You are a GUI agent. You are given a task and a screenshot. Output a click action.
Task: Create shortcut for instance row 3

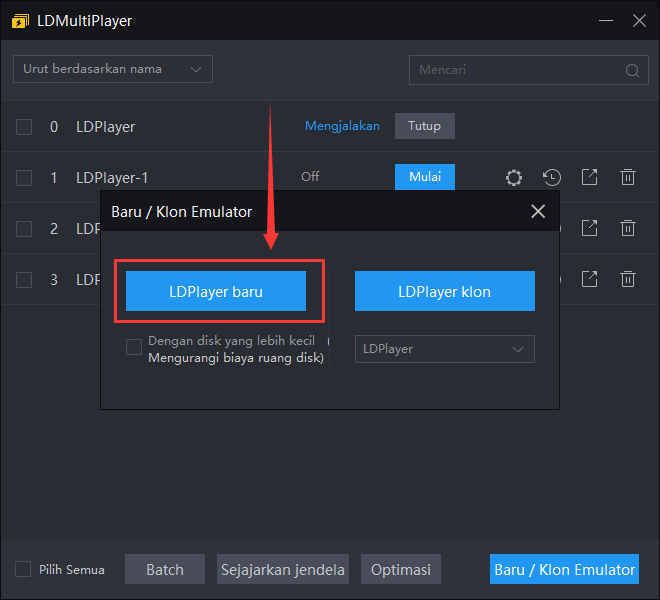click(x=589, y=279)
